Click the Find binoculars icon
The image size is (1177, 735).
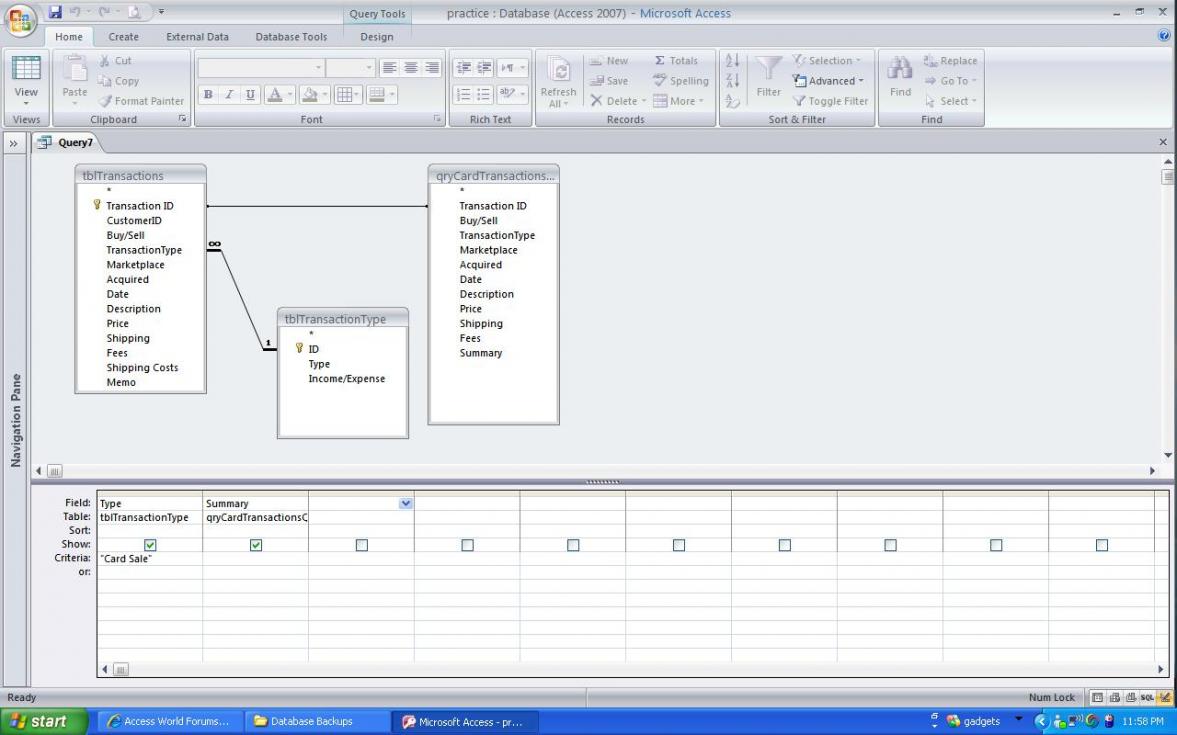901,70
